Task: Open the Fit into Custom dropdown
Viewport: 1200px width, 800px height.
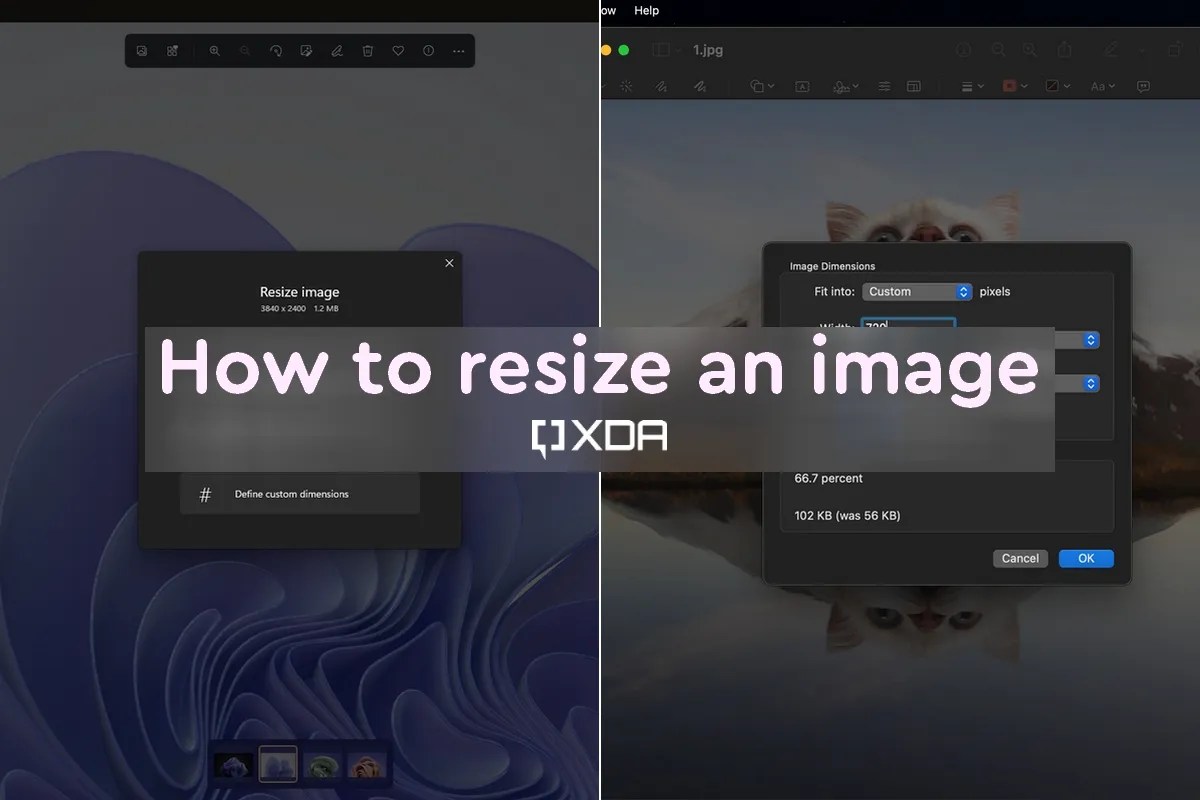Action: [x=917, y=291]
